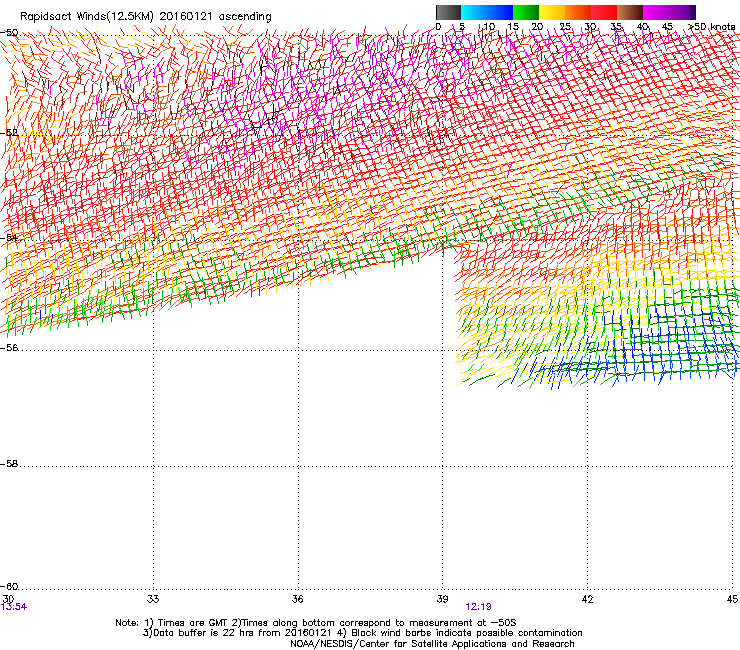Viewport: 740px width, 650px height.
Task: Click the '45' knots legend label
Action: pos(667,27)
